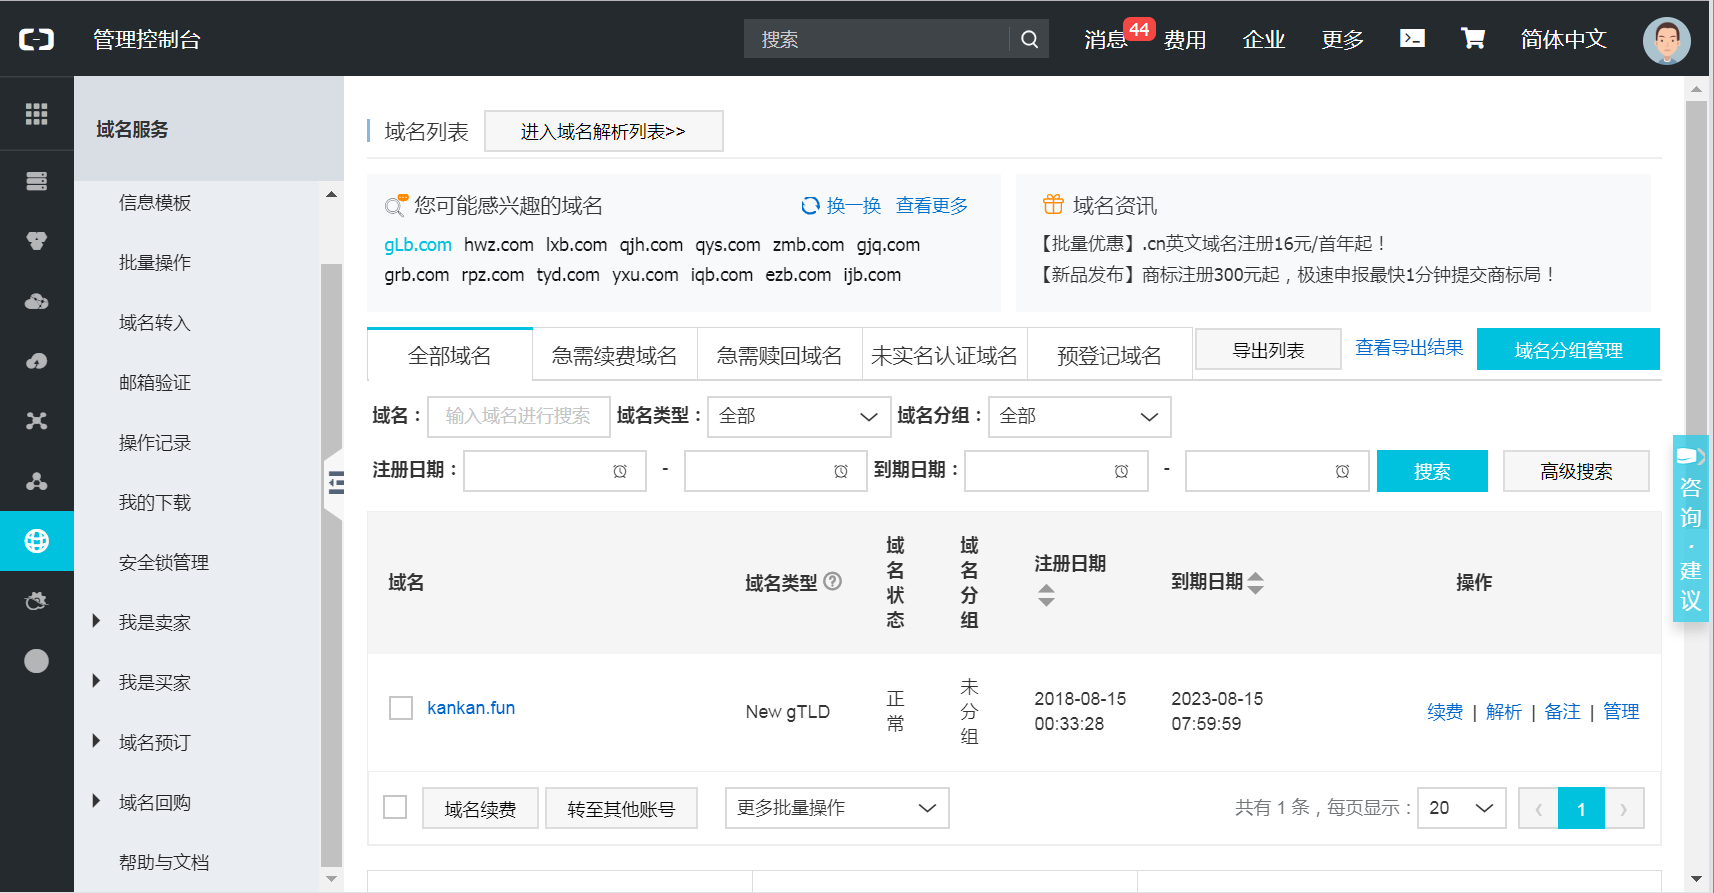The width and height of the screenshot is (1714, 893).
Task: Toggle the select-all checkbox below table
Action: 395,807
